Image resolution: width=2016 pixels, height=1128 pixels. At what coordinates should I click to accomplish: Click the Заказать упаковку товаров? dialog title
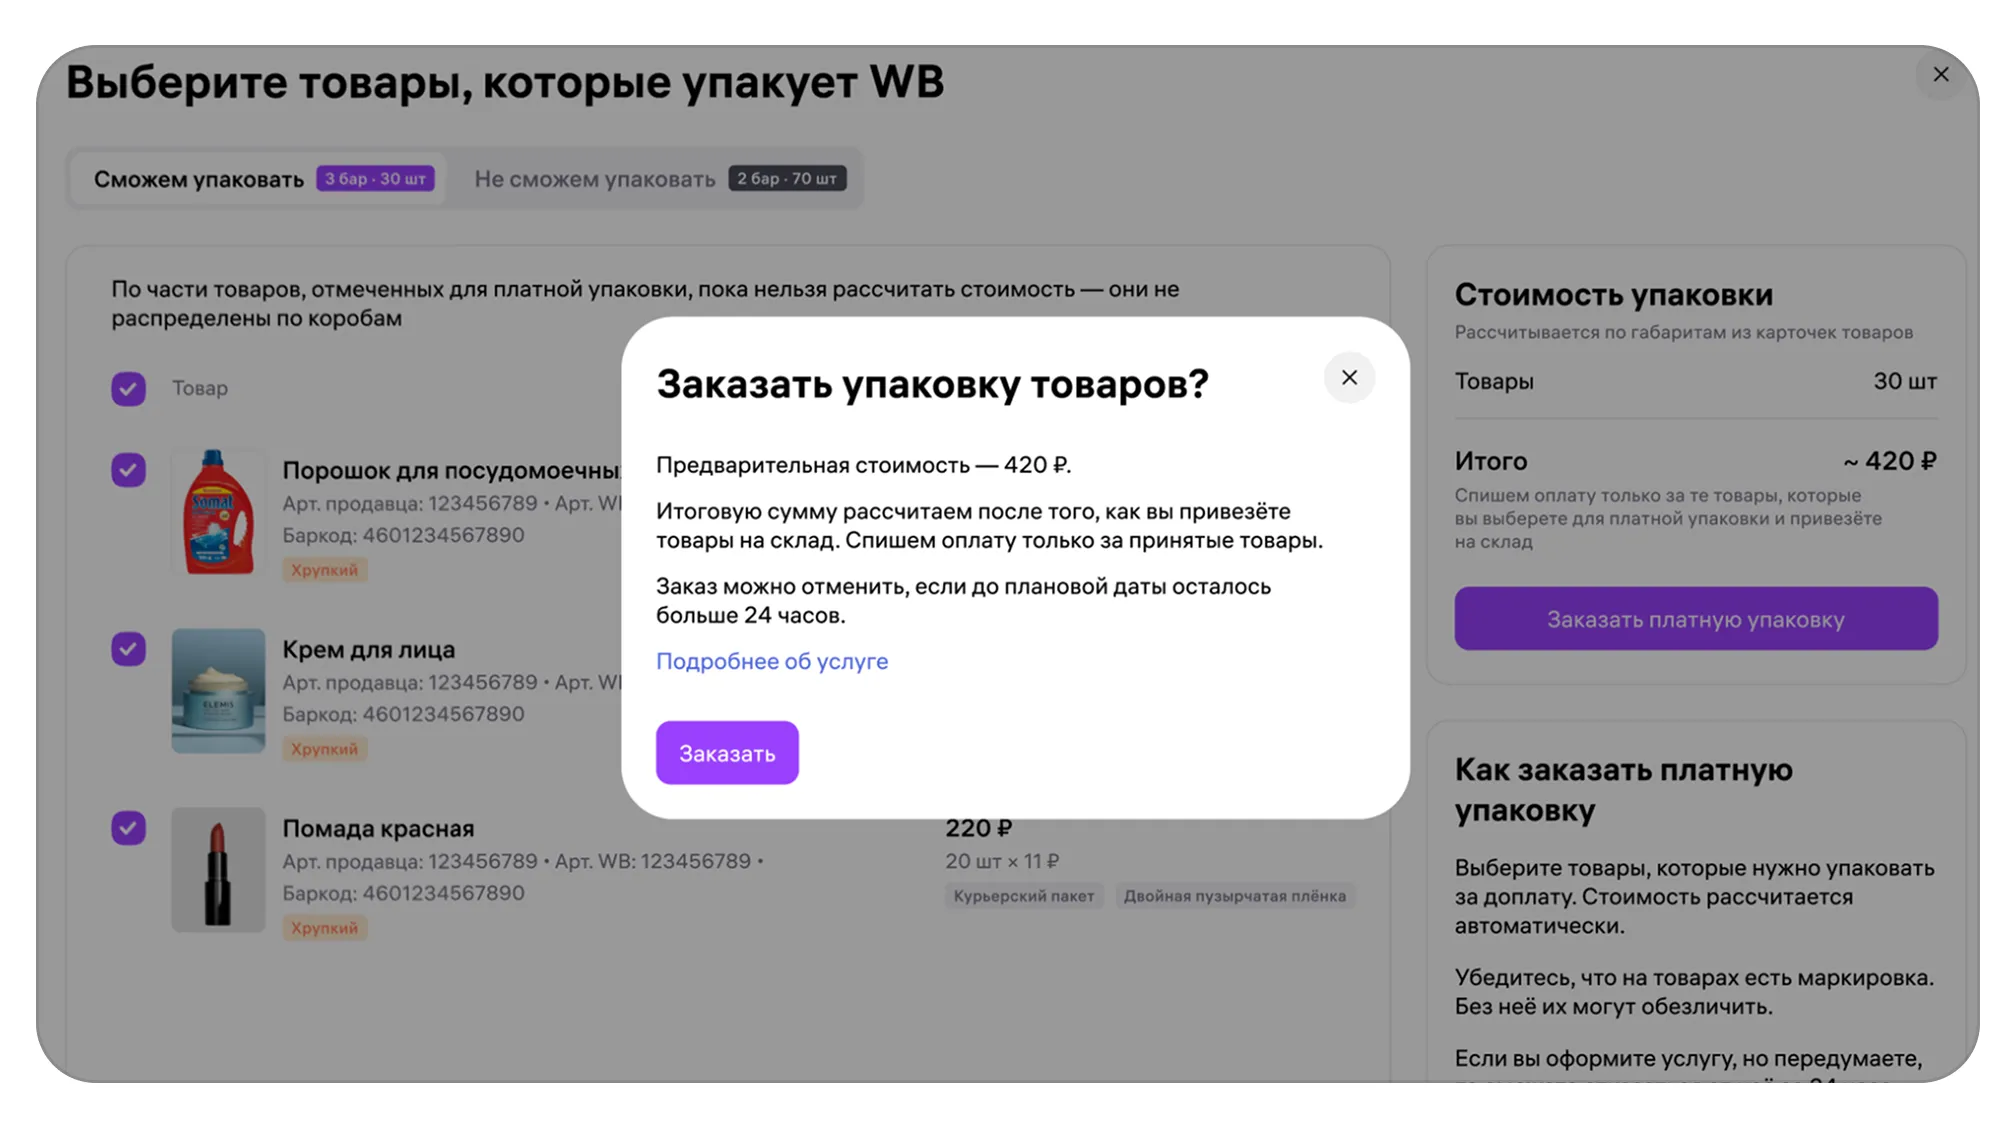click(932, 384)
